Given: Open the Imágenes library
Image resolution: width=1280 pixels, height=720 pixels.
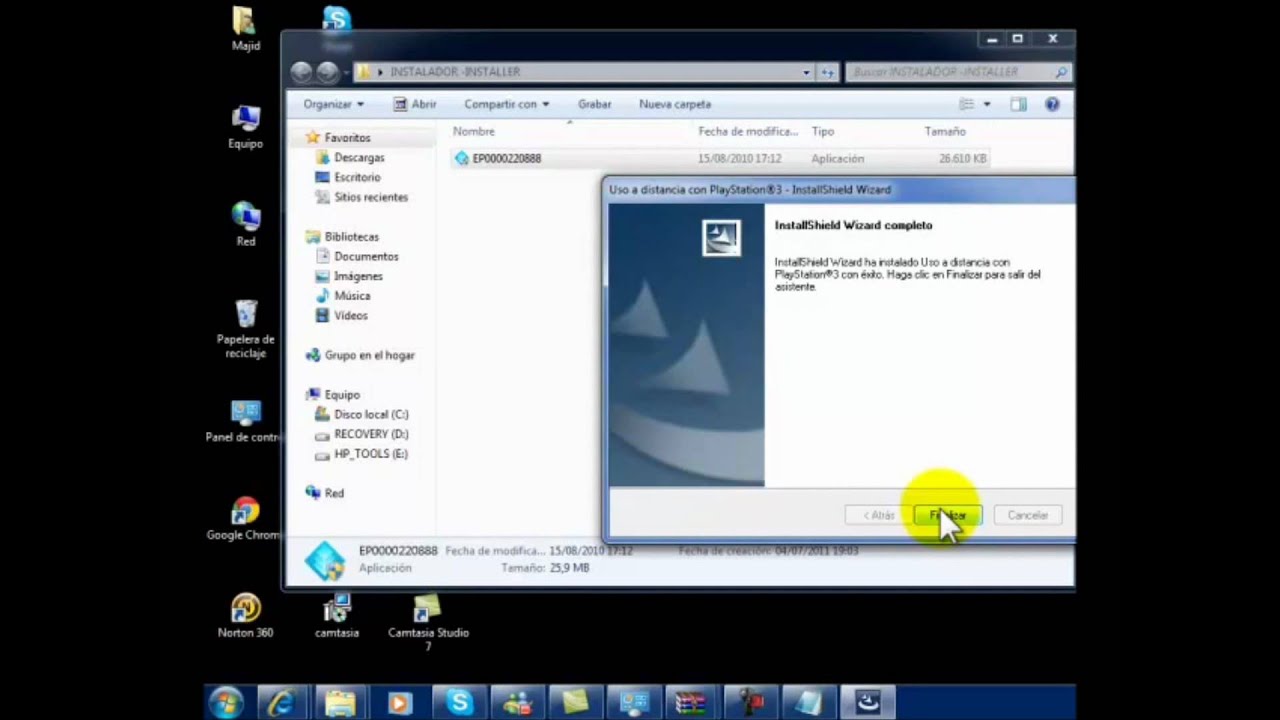Looking at the screenshot, I should pos(358,277).
